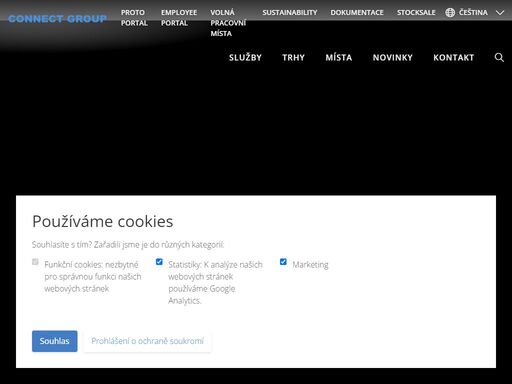Open the search magnifier icon
Viewport: 512px width, 384px height.
499,57
